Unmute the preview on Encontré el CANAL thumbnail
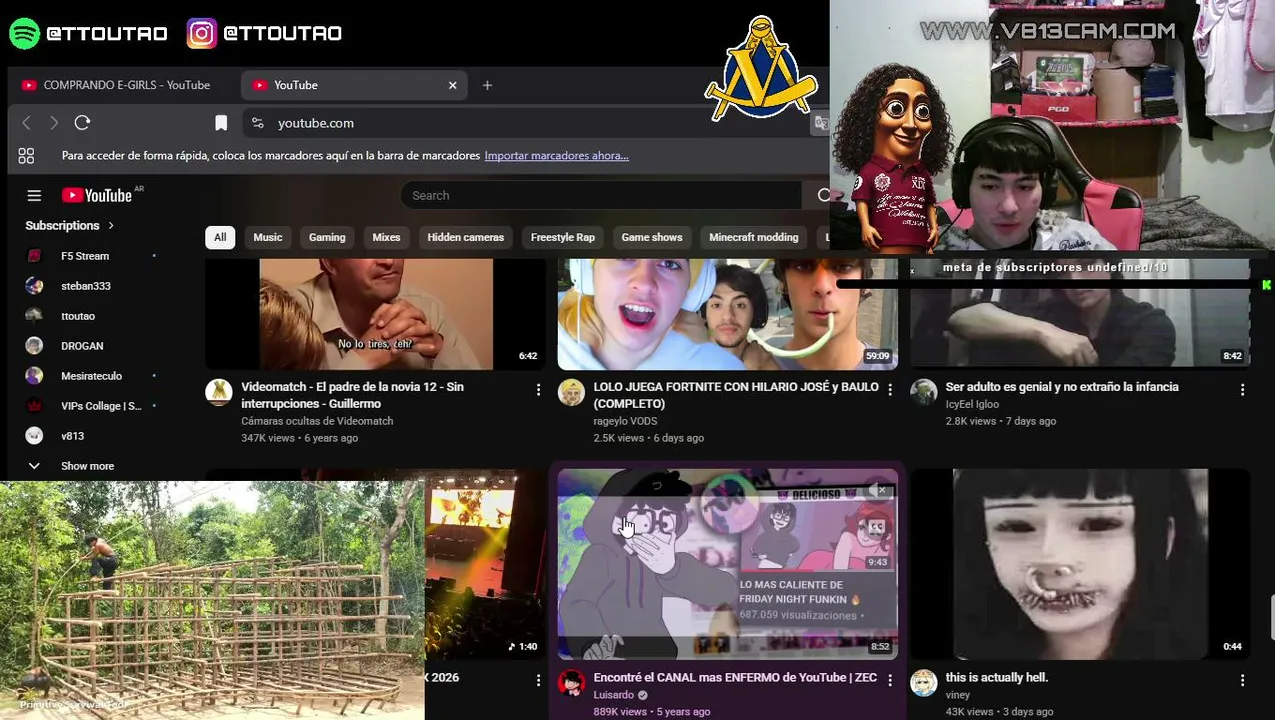 (878, 490)
